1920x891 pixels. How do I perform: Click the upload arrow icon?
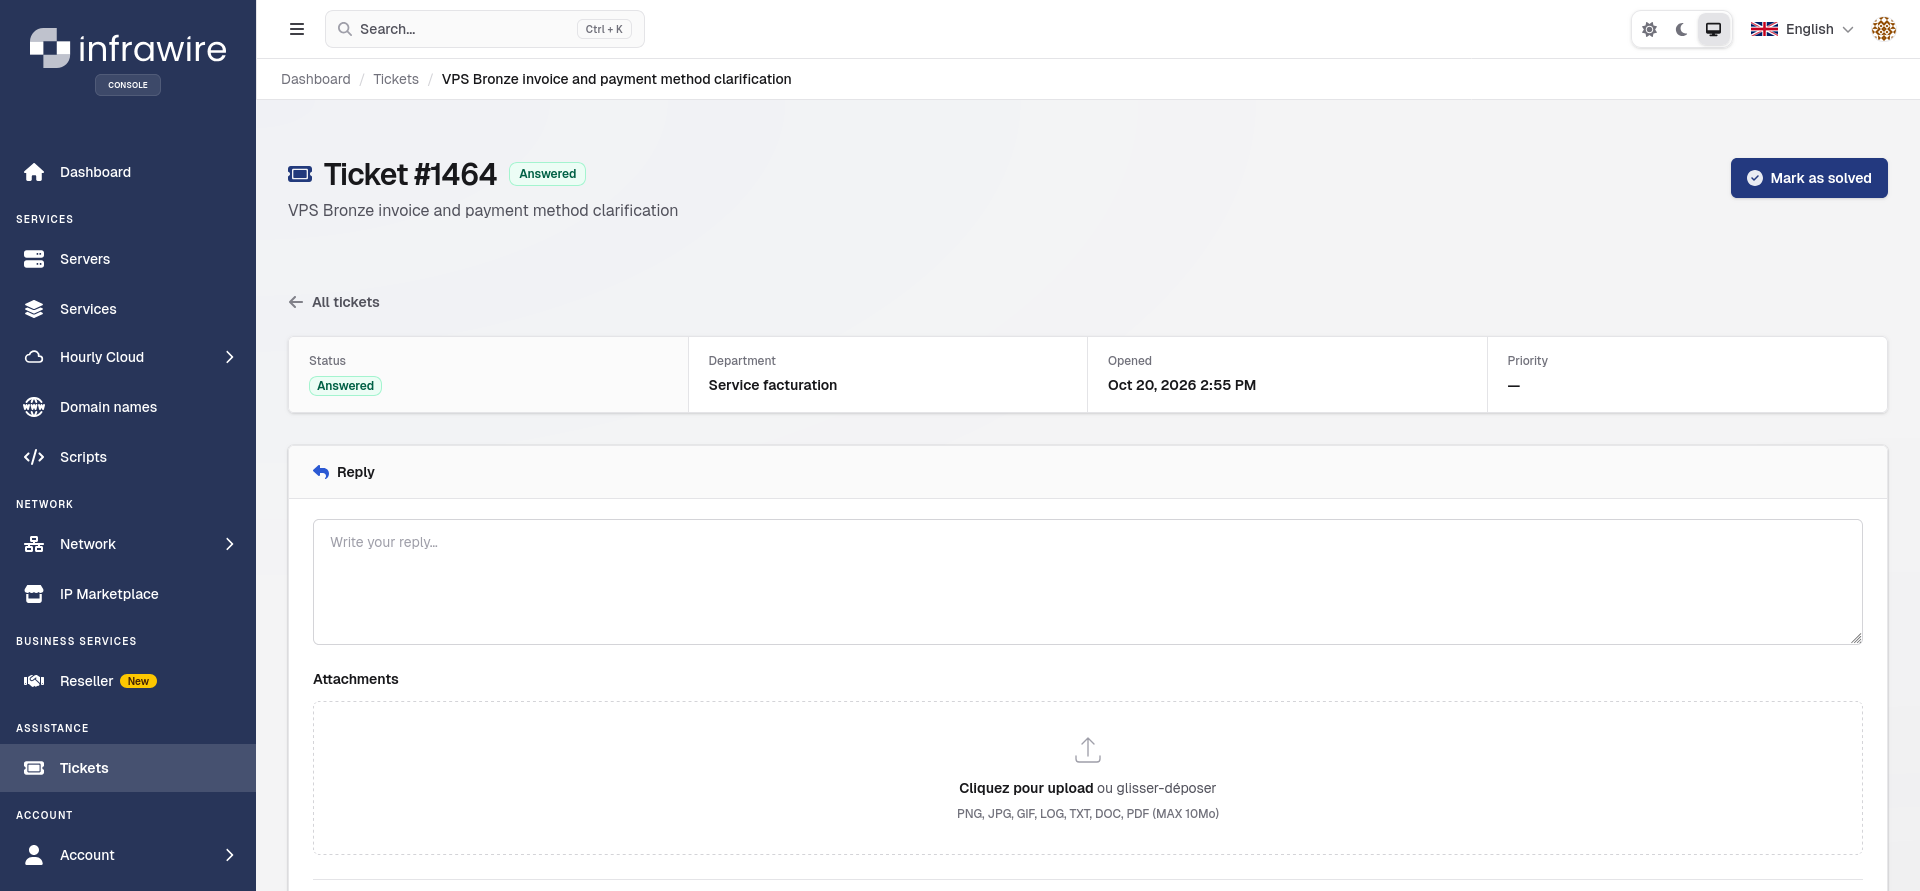pyautogui.click(x=1088, y=750)
